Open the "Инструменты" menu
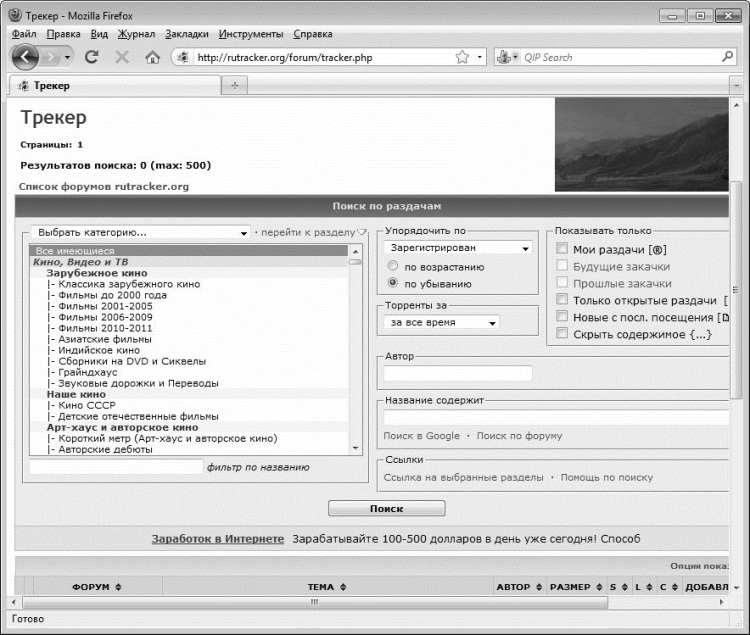The height and width of the screenshot is (635, 750). (250, 33)
